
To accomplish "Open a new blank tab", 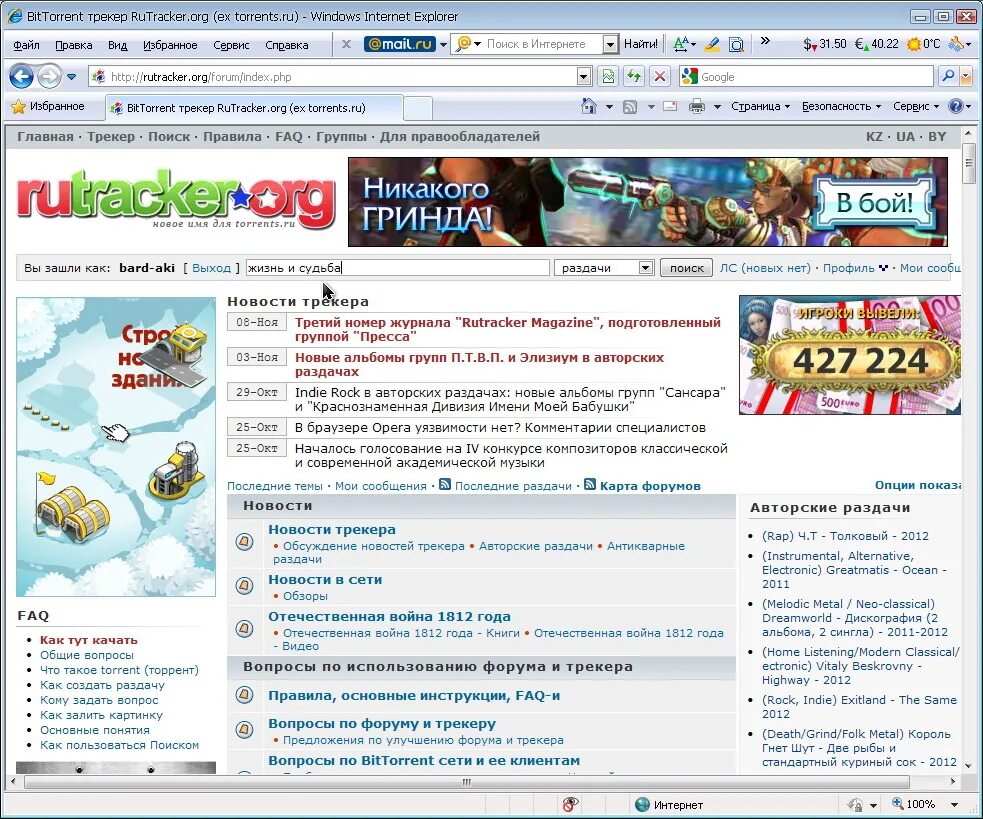I will 418,108.
